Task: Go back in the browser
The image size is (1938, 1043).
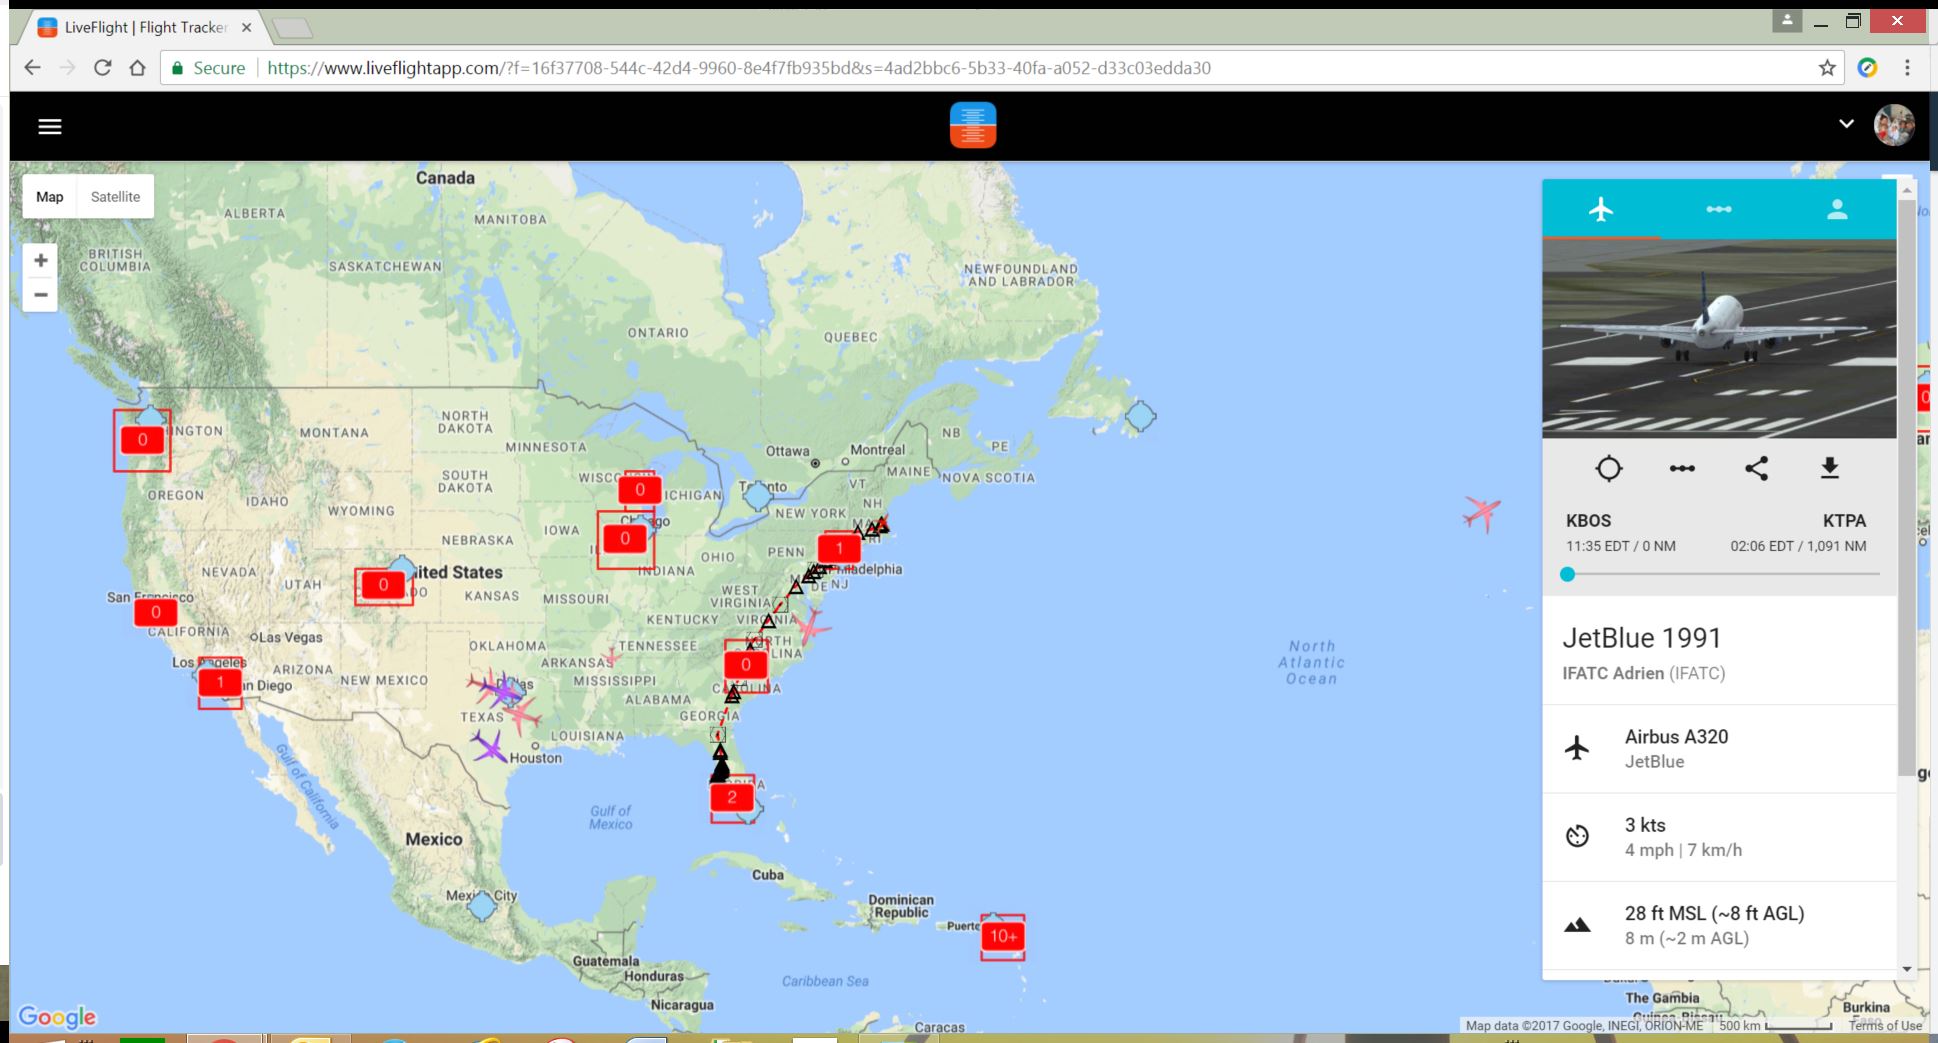Action: 32,68
